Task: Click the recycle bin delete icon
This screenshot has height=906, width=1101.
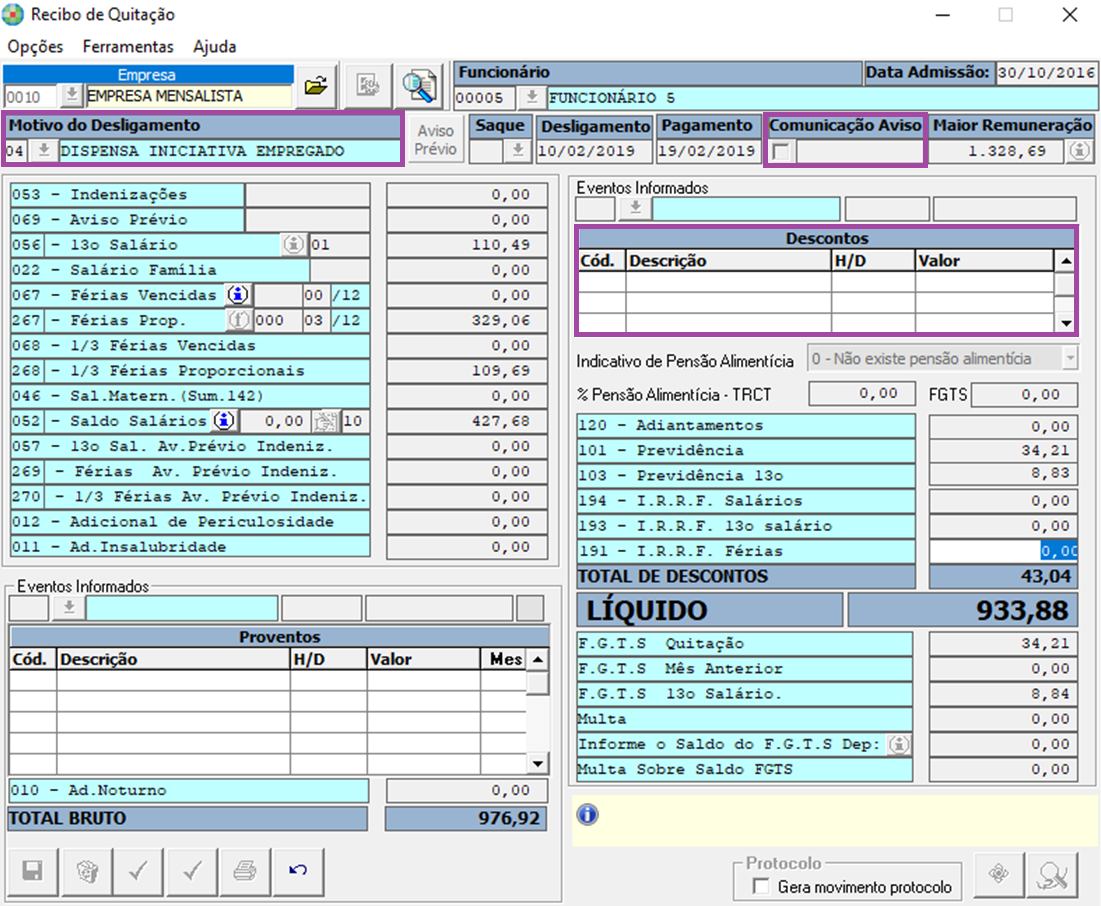Action: tap(87, 872)
